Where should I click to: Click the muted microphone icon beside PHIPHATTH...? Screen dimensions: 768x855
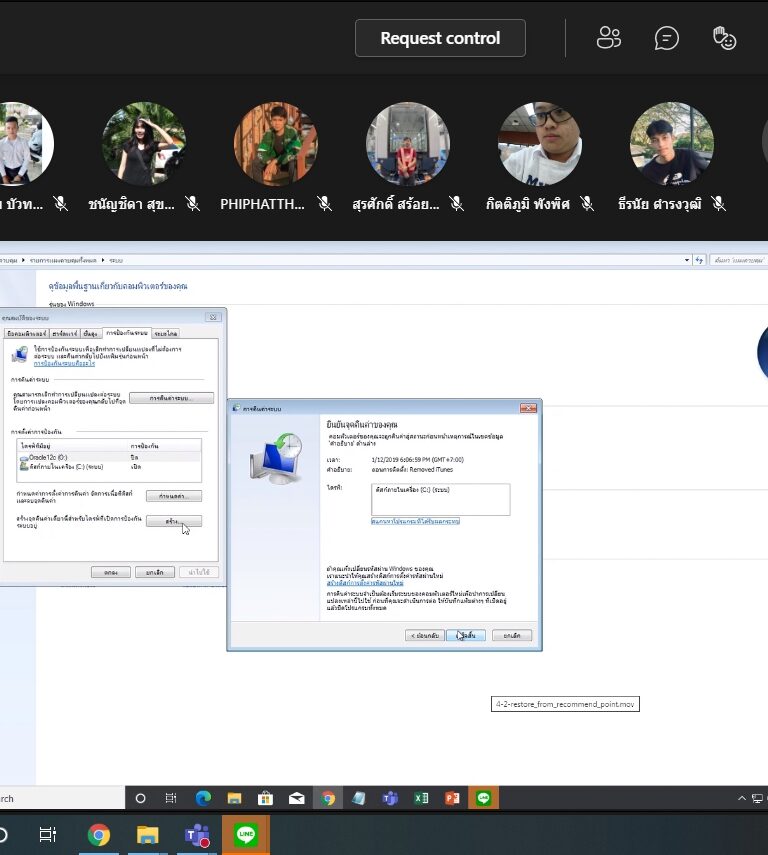click(325, 204)
